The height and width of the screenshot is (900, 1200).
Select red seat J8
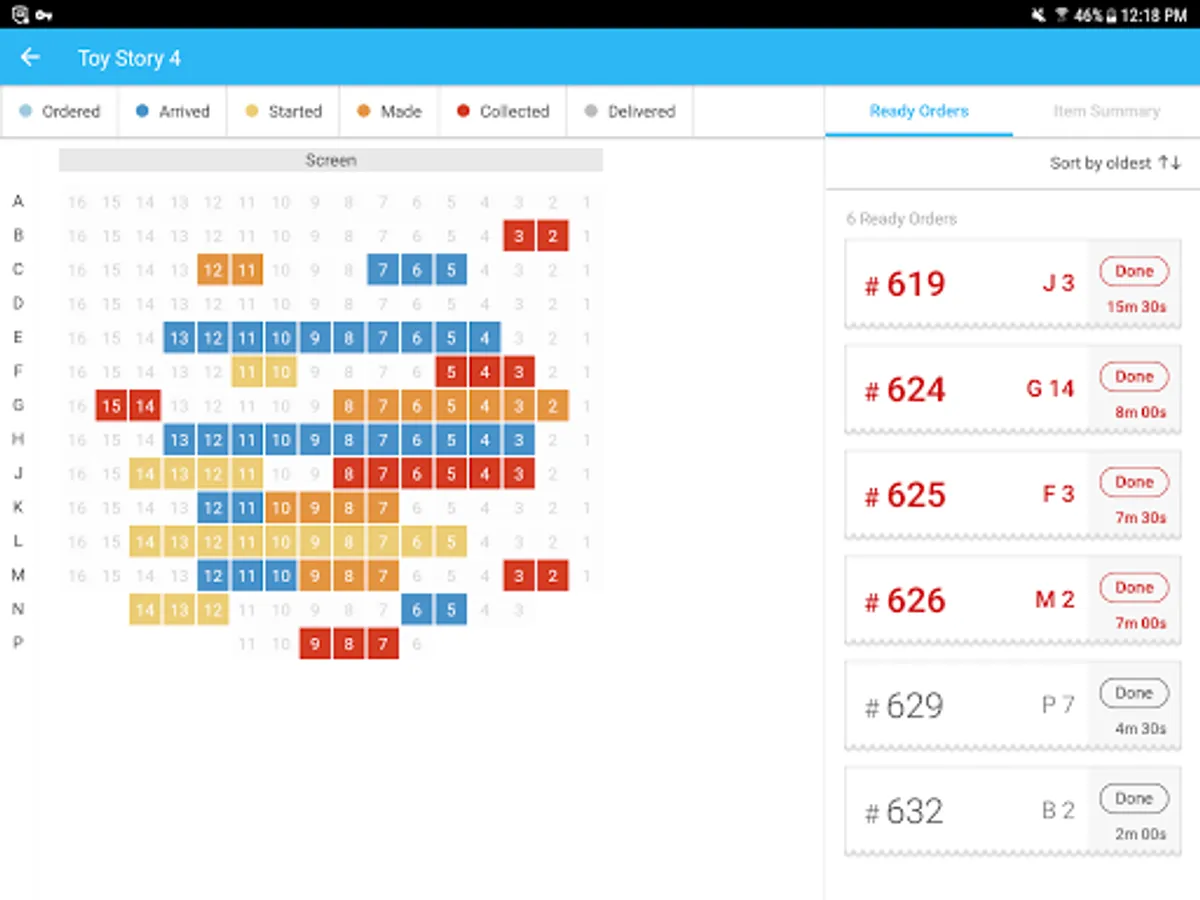(x=349, y=474)
